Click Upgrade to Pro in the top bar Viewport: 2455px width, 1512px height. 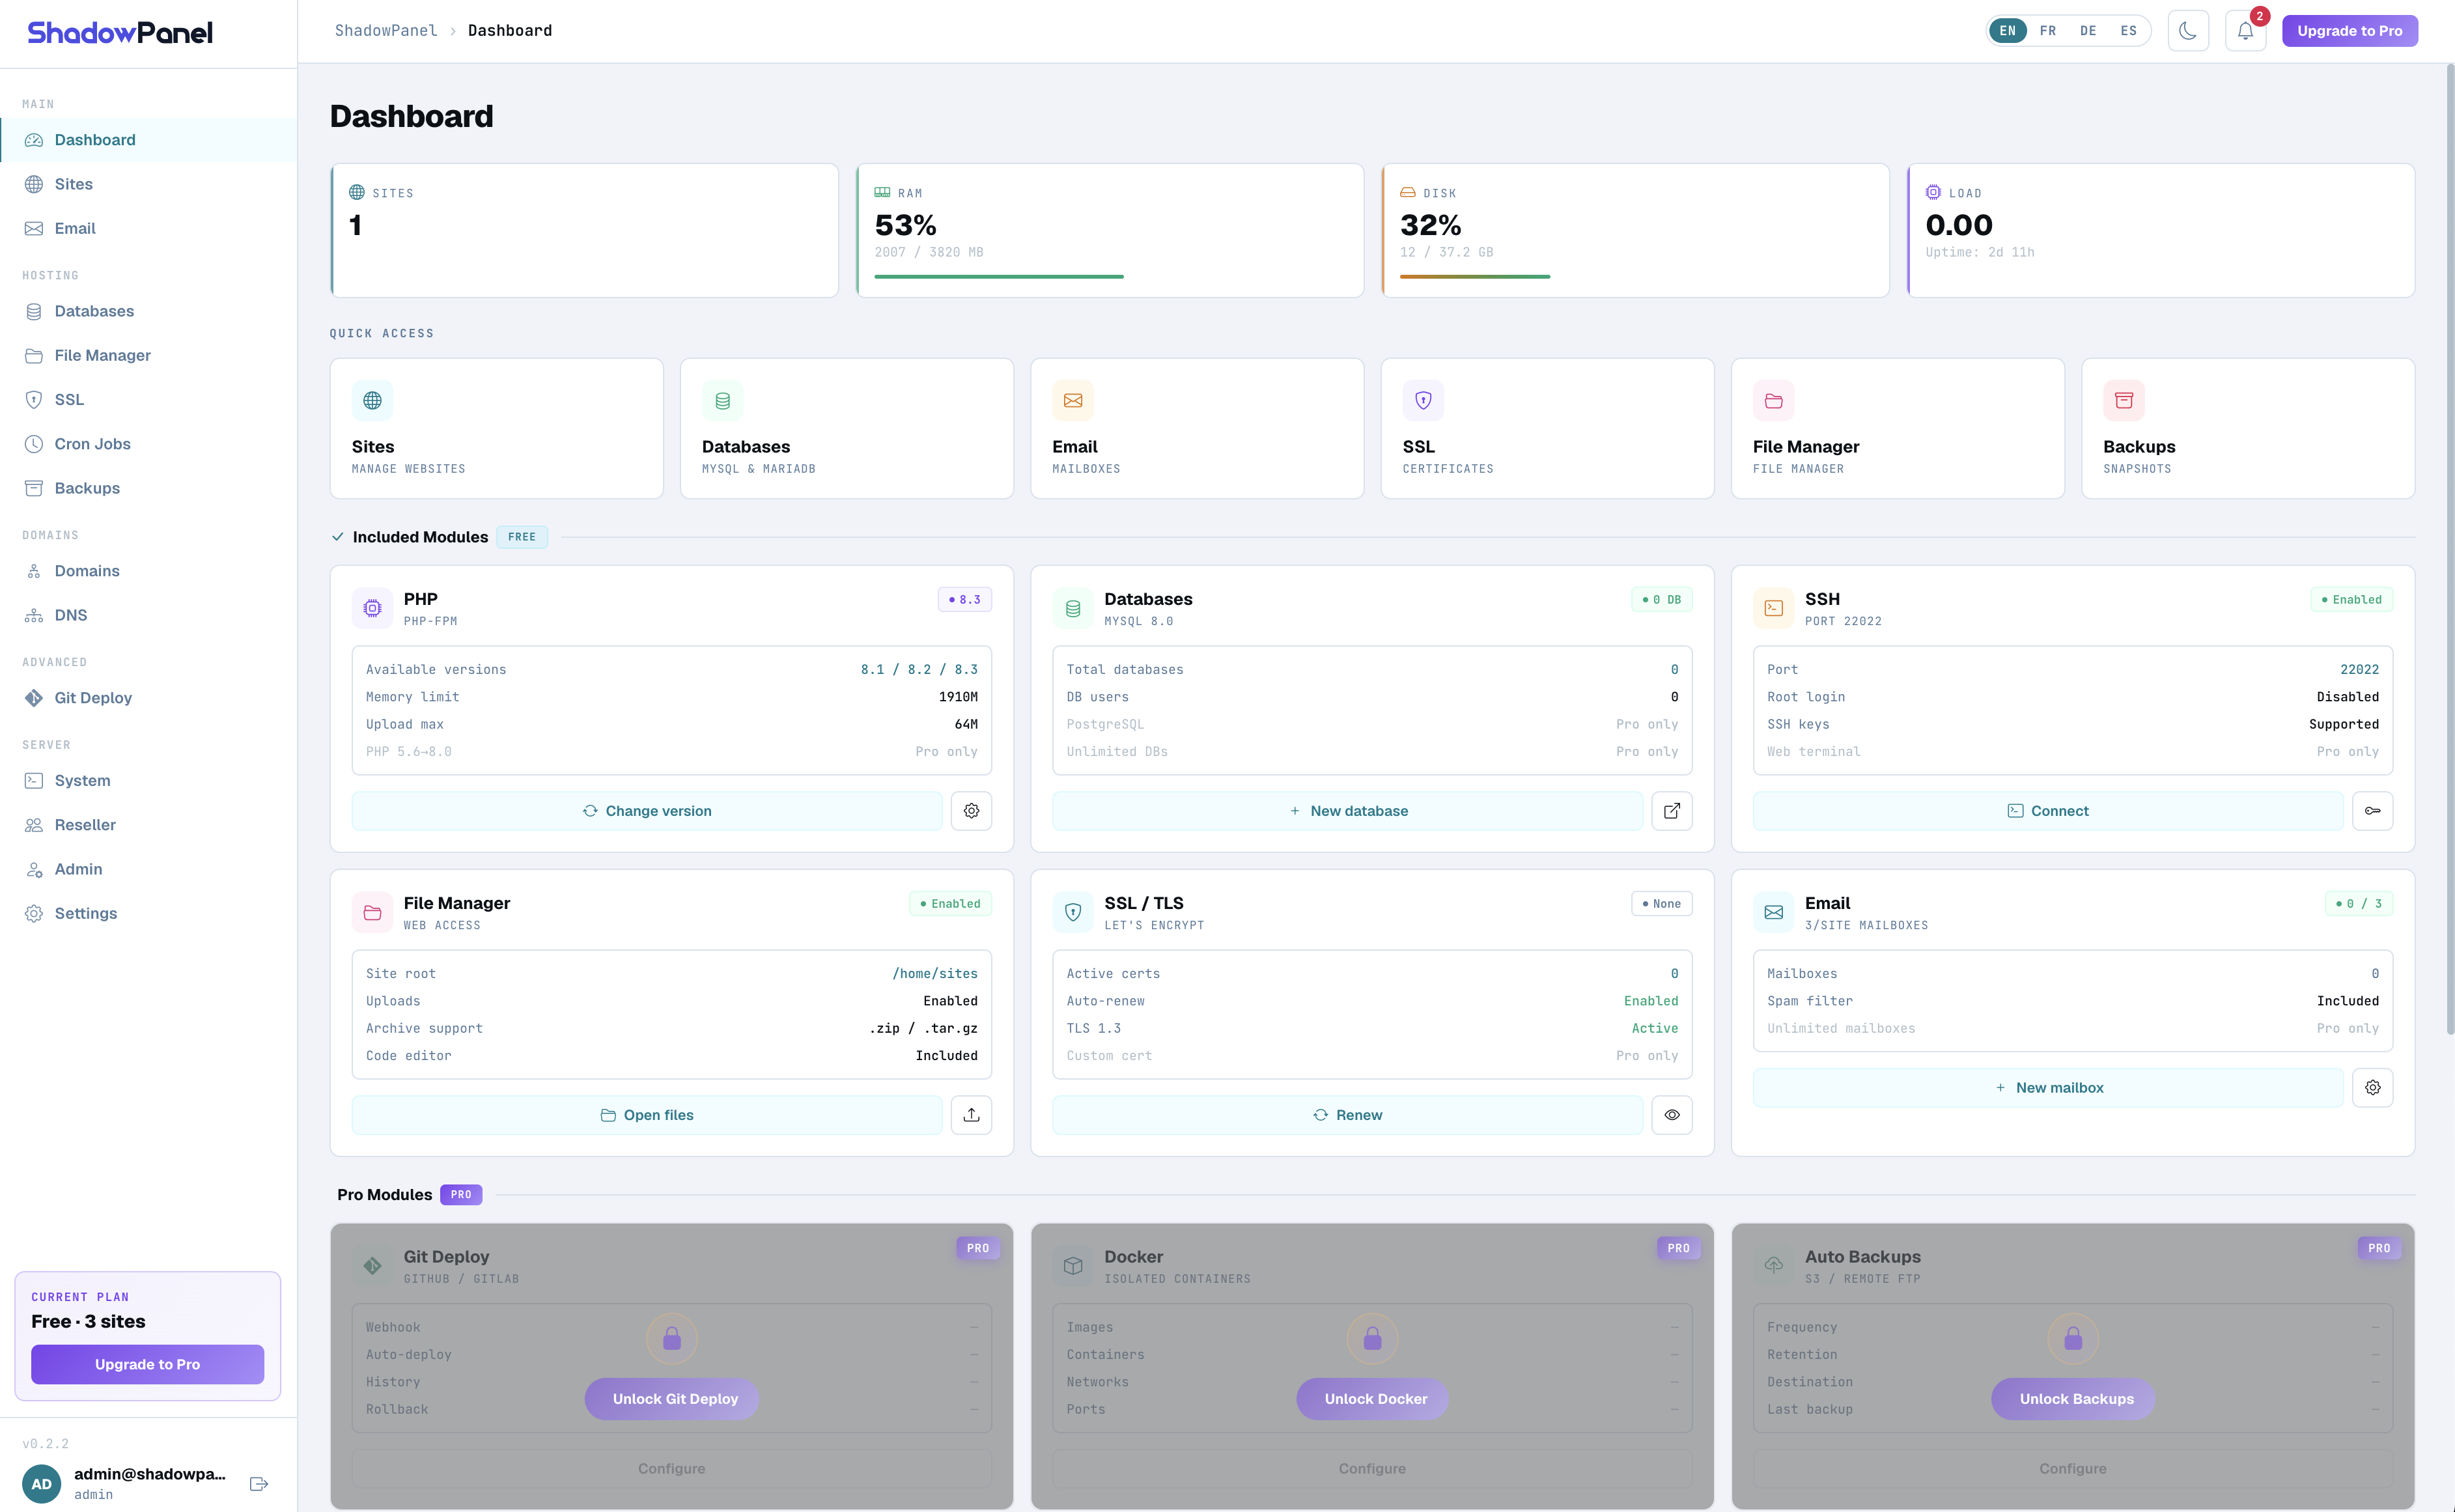(x=2349, y=31)
